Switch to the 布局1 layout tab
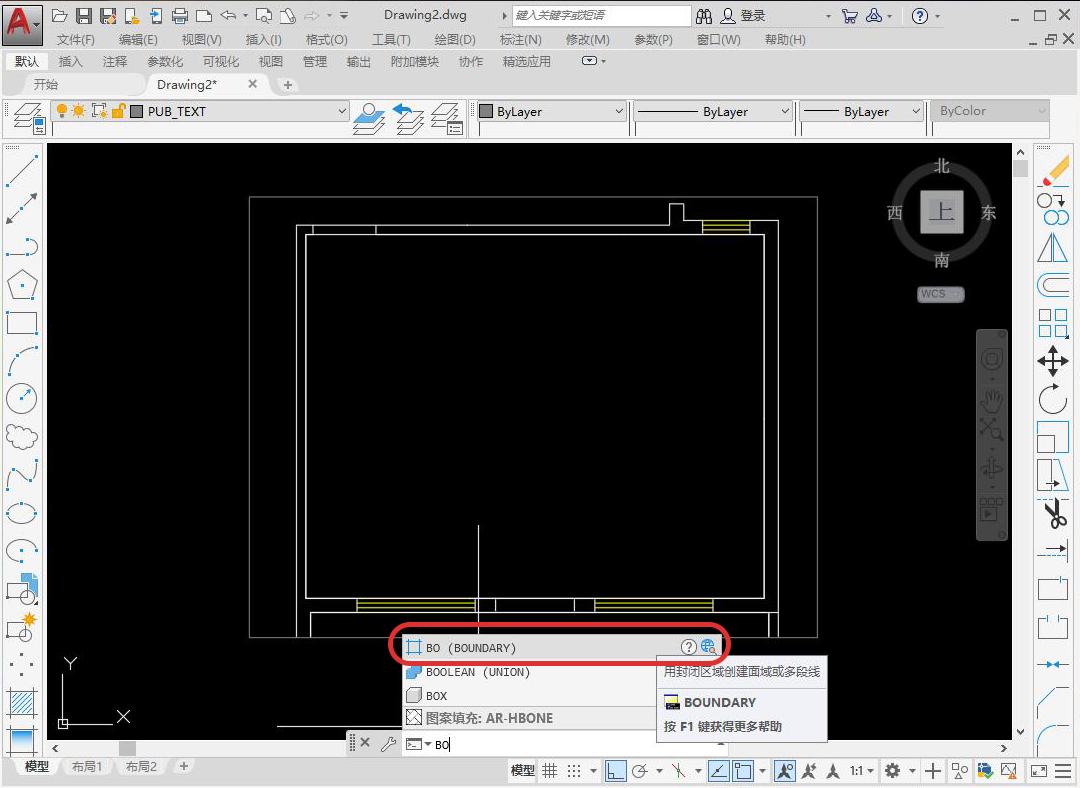 click(87, 766)
